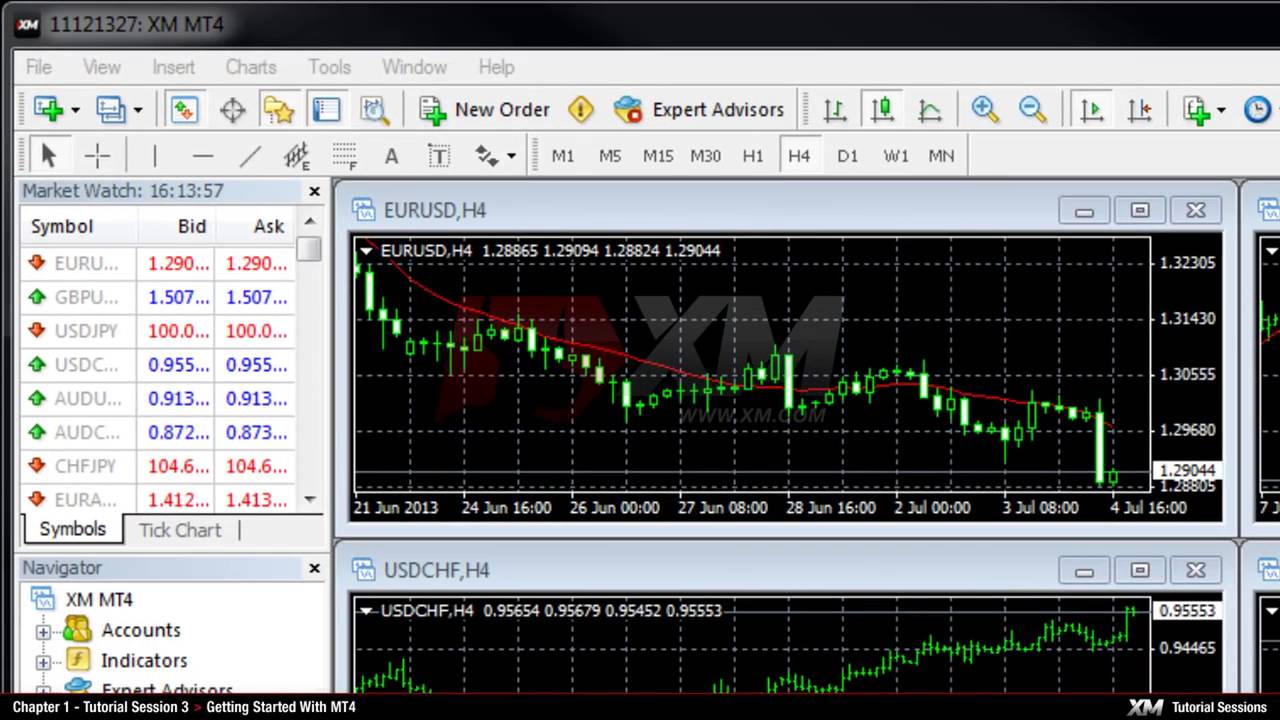Viewport: 1280px width, 720px height.
Task: Open the Help menu
Action: [496, 67]
